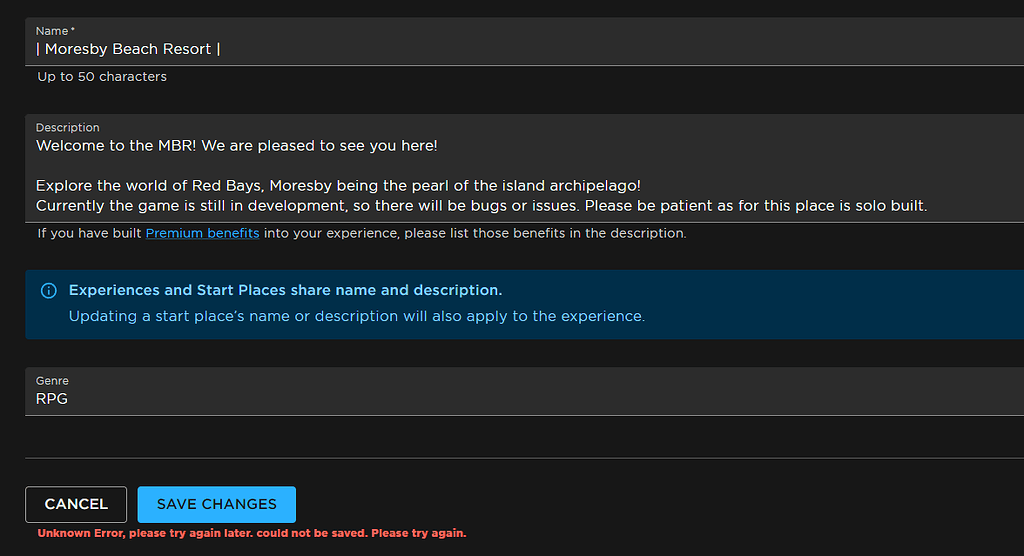Image resolution: width=1024 pixels, height=556 pixels.
Task: Place cursor in 'Currently the game is still' line
Action: (x=481, y=206)
